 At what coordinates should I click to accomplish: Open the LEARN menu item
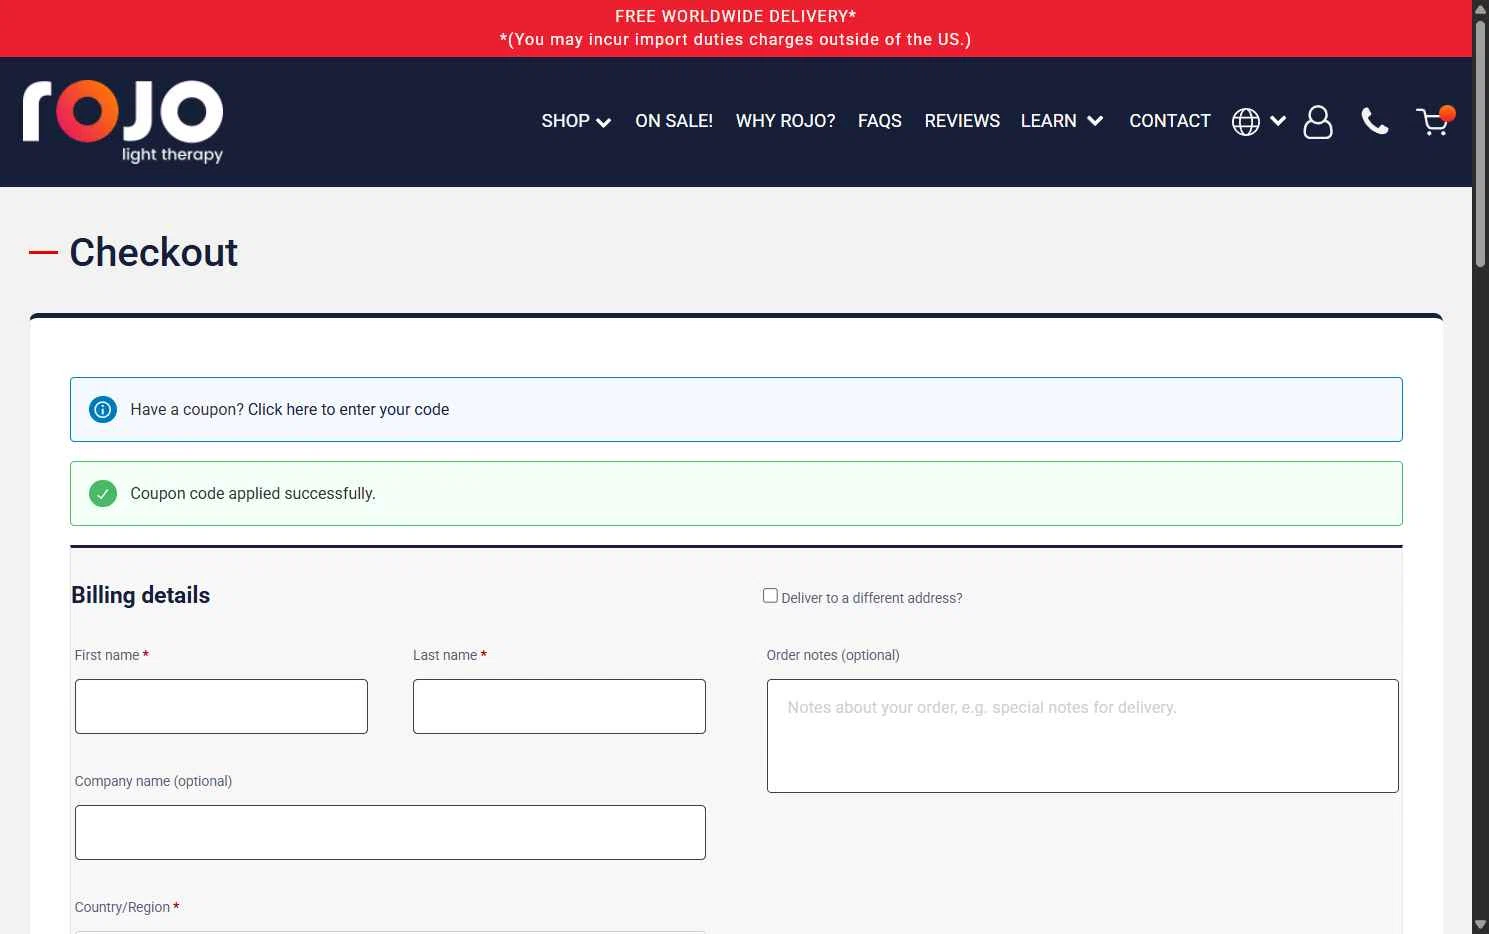click(1048, 121)
